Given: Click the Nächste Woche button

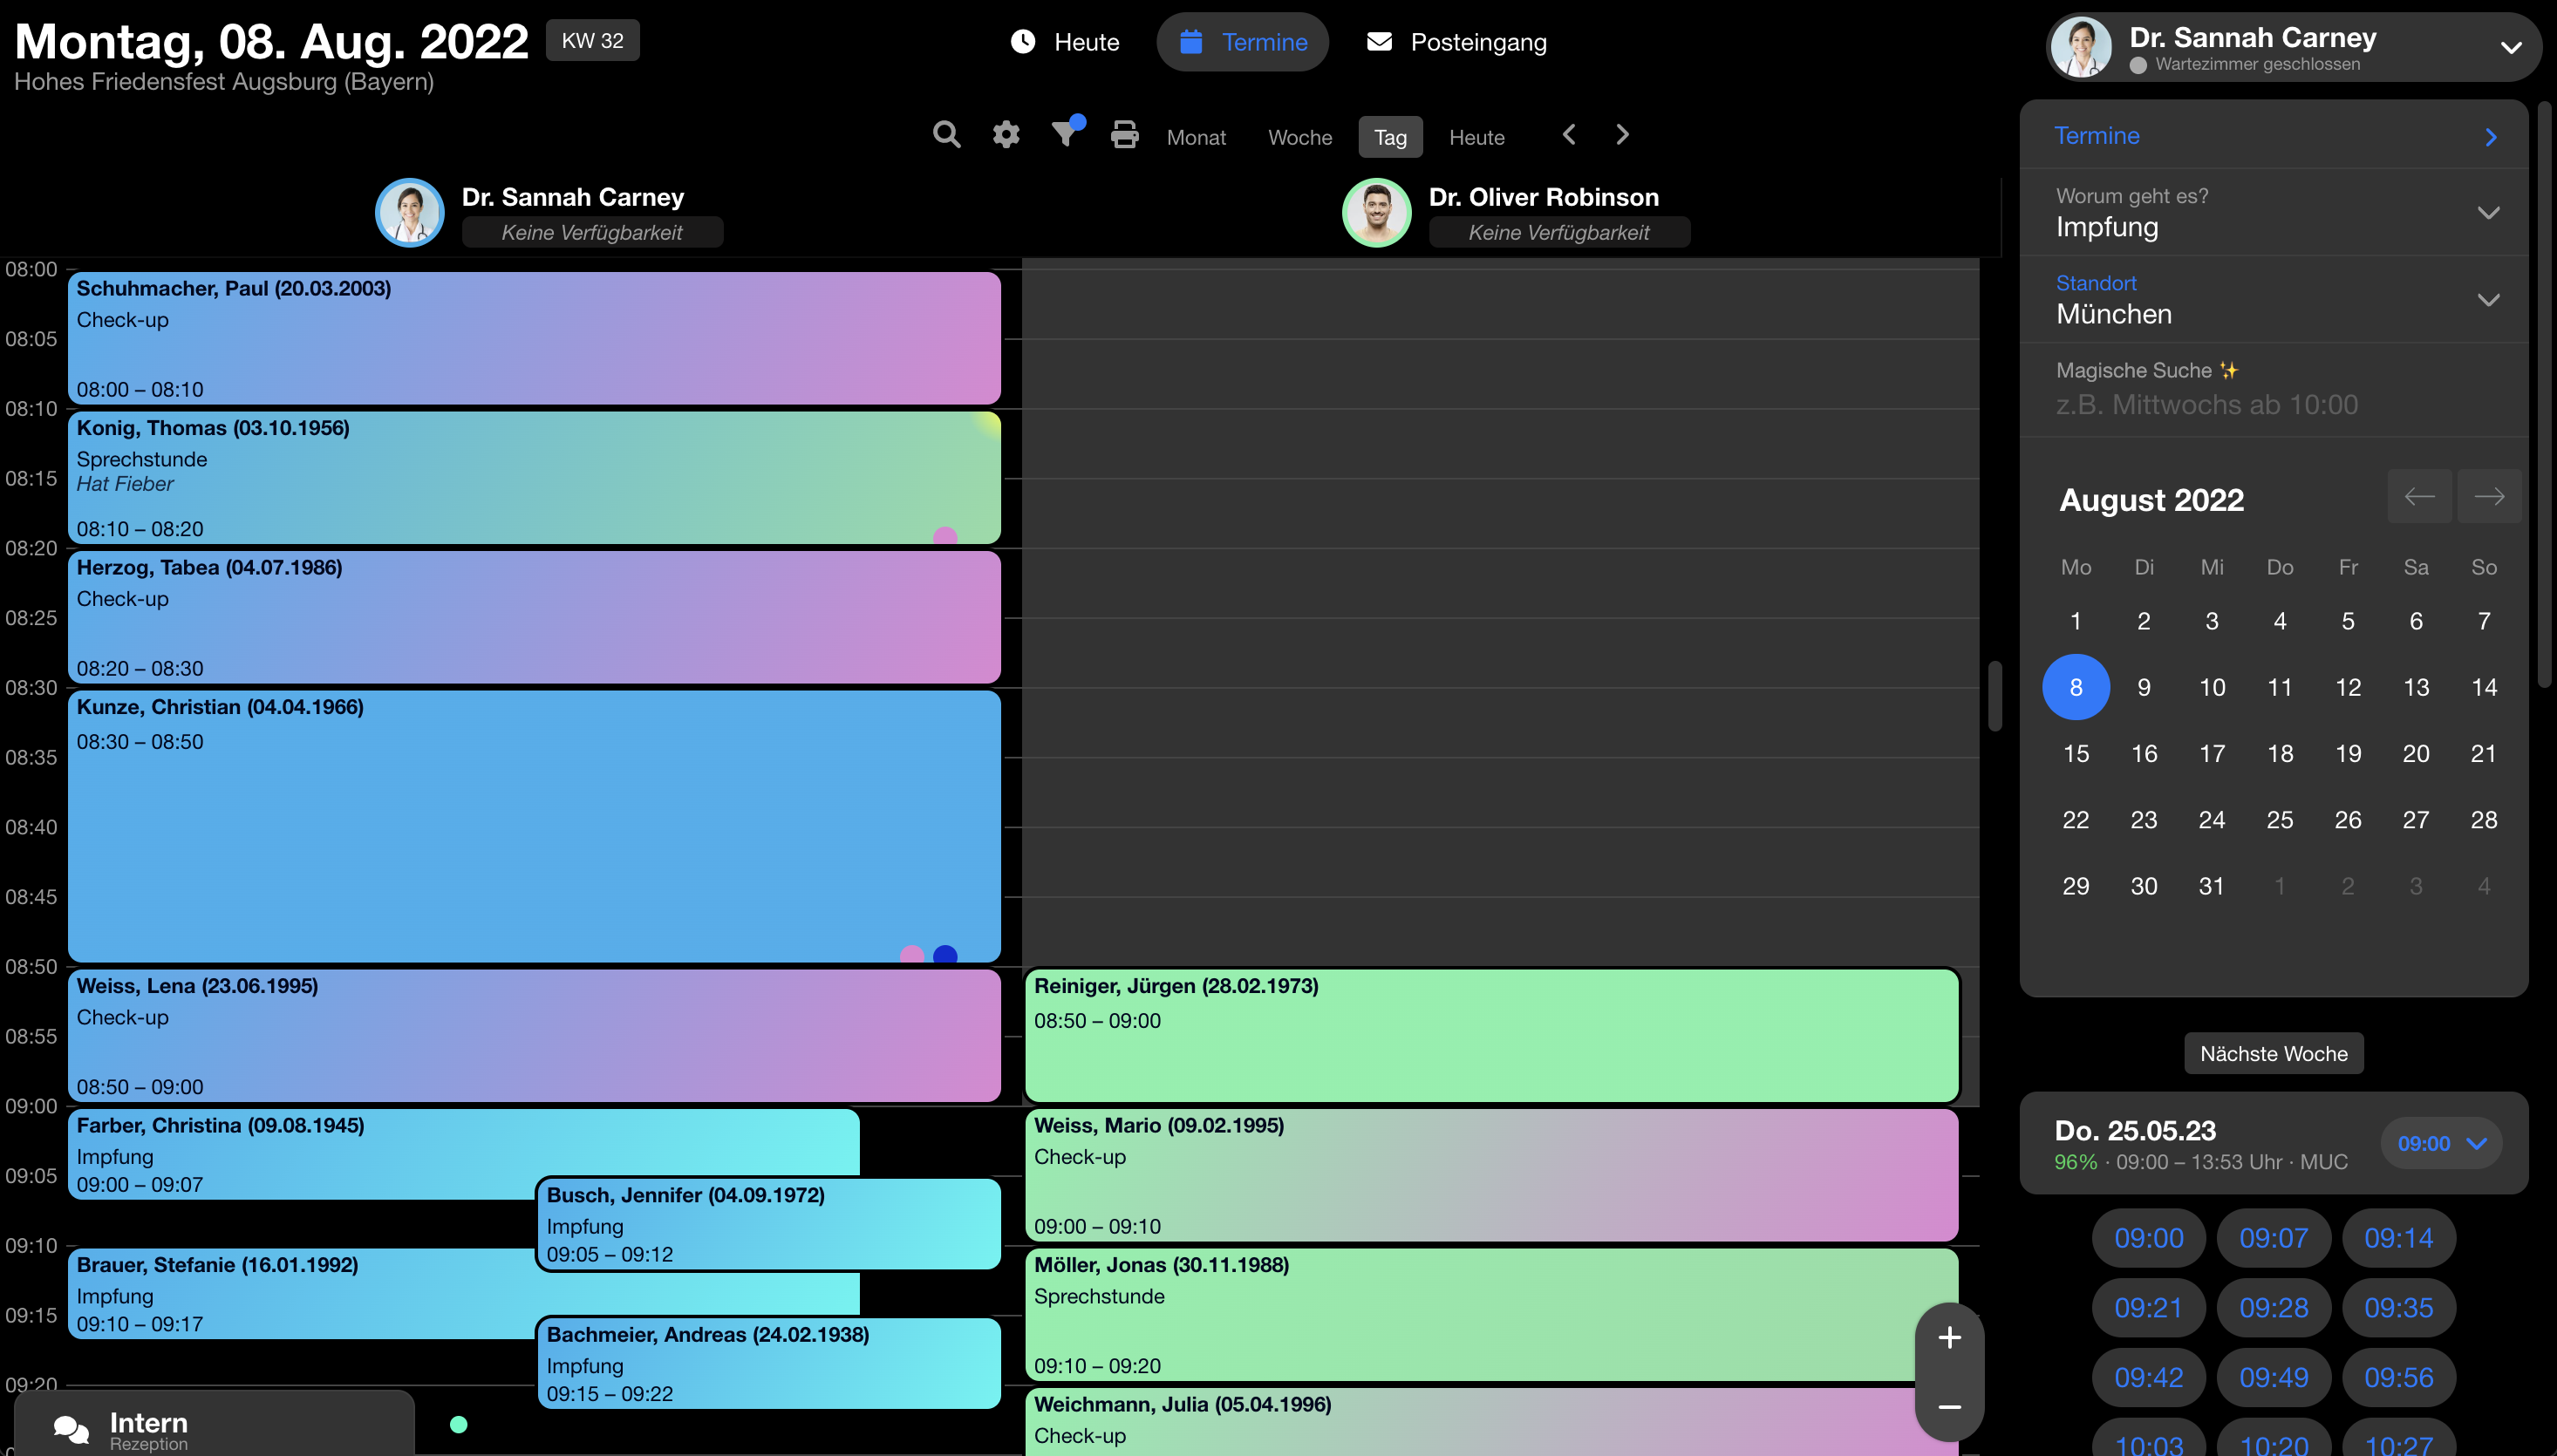Looking at the screenshot, I should (2273, 1054).
